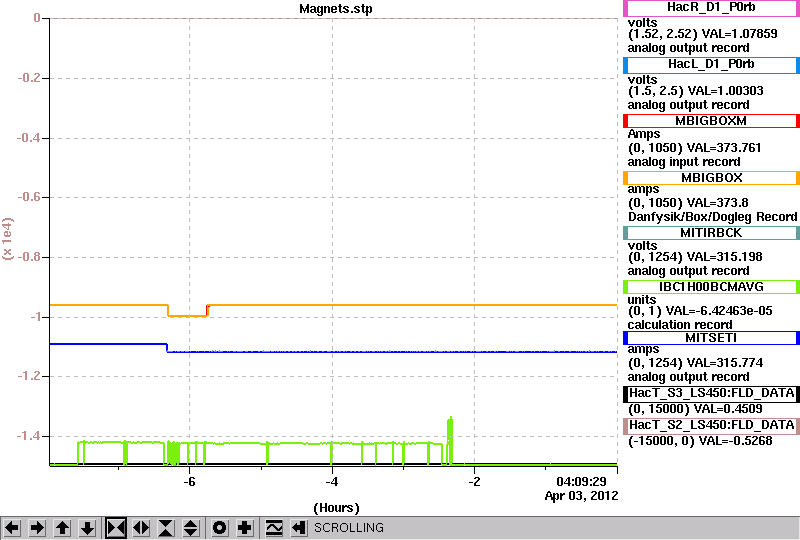Click the VAL=-0.5268 readout text
The height and width of the screenshot is (540, 800).
735,441
